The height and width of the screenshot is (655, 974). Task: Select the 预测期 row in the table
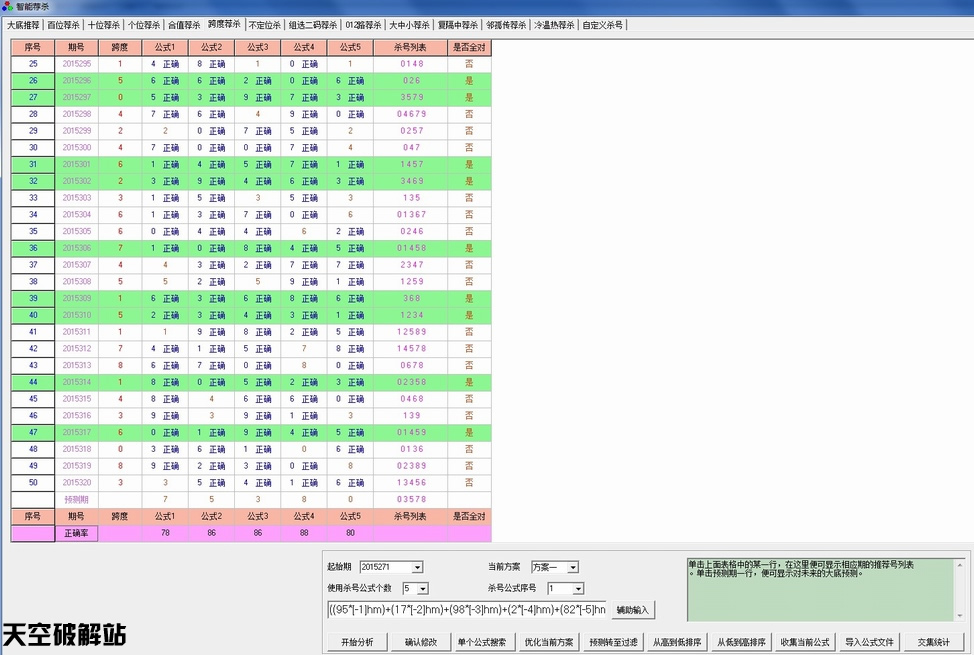[x=77, y=499]
